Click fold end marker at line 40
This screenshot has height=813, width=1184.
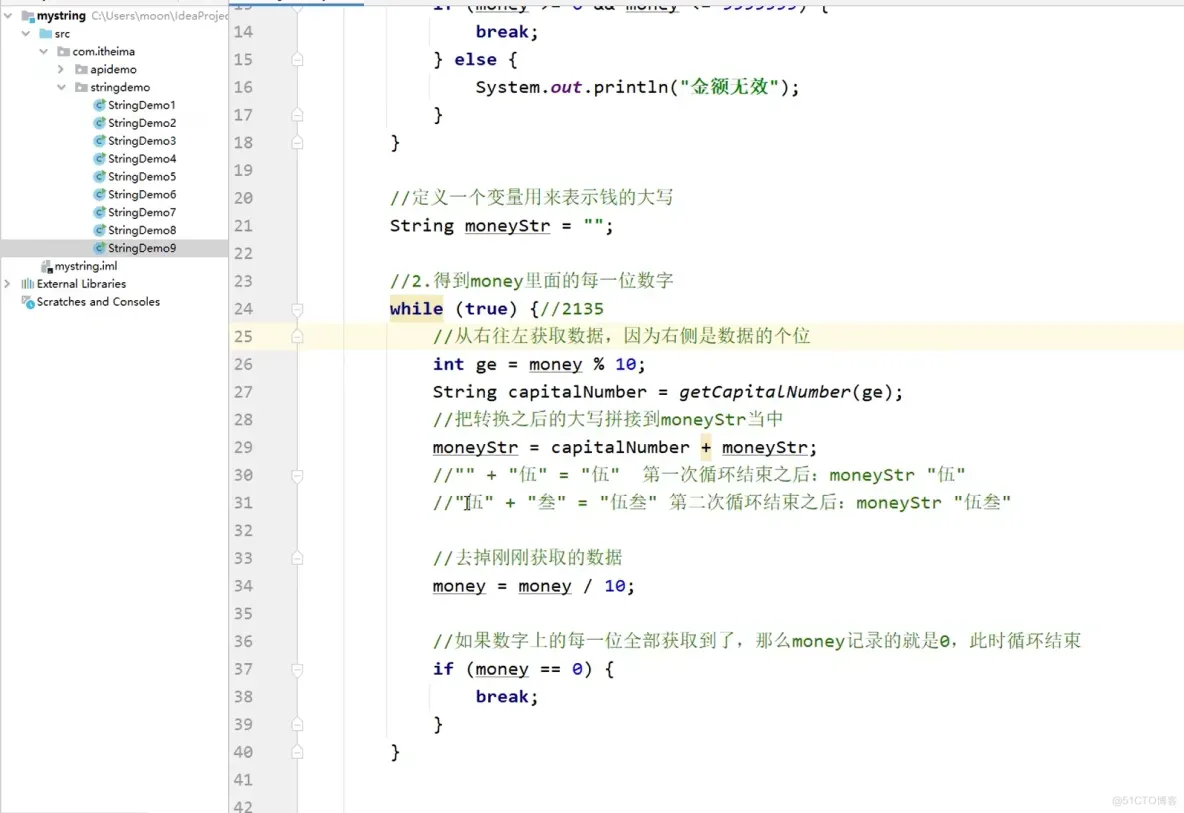pos(298,752)
